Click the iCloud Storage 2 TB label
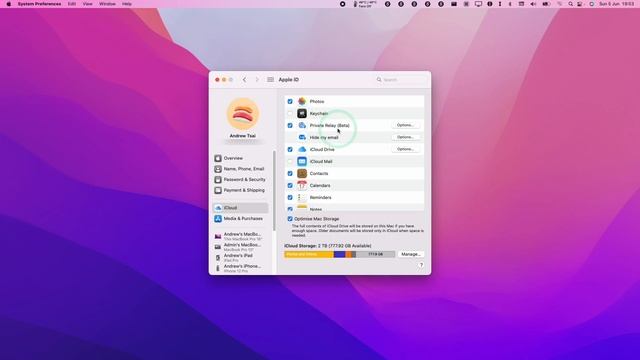The image size is (640, 360). [328, 246]
